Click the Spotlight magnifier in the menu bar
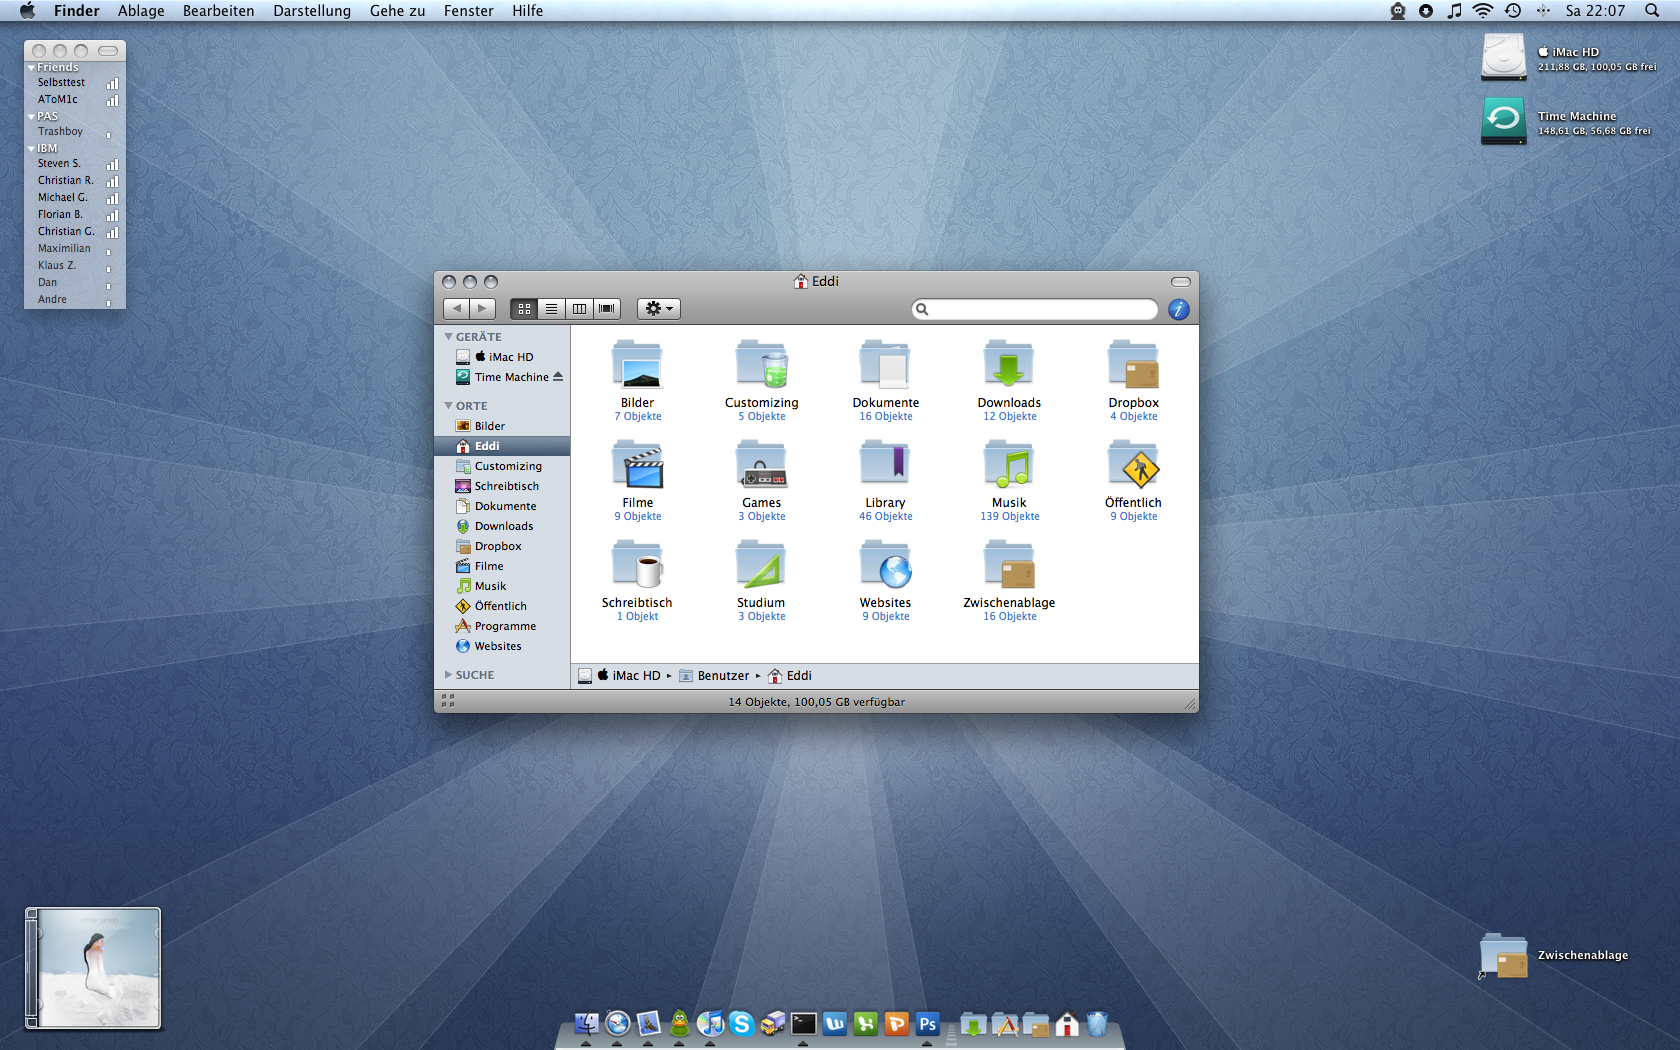The height and width of the screenshot is (1050, 1680). click(x=1652, y=11)
